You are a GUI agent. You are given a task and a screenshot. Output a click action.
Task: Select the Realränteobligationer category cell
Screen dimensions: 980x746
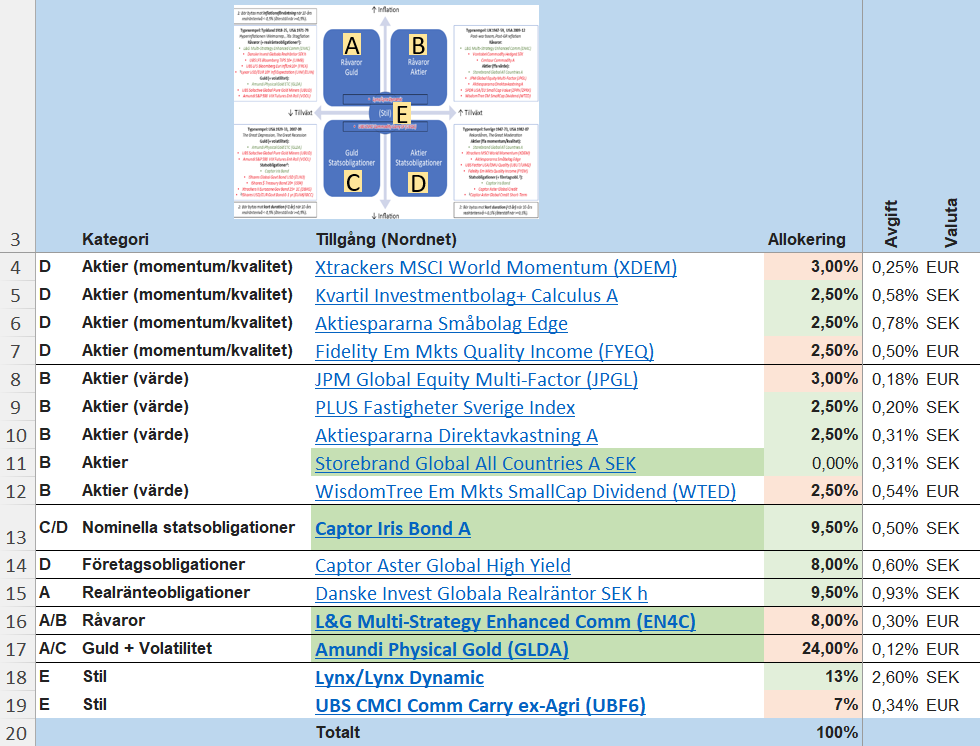(166, 593)
